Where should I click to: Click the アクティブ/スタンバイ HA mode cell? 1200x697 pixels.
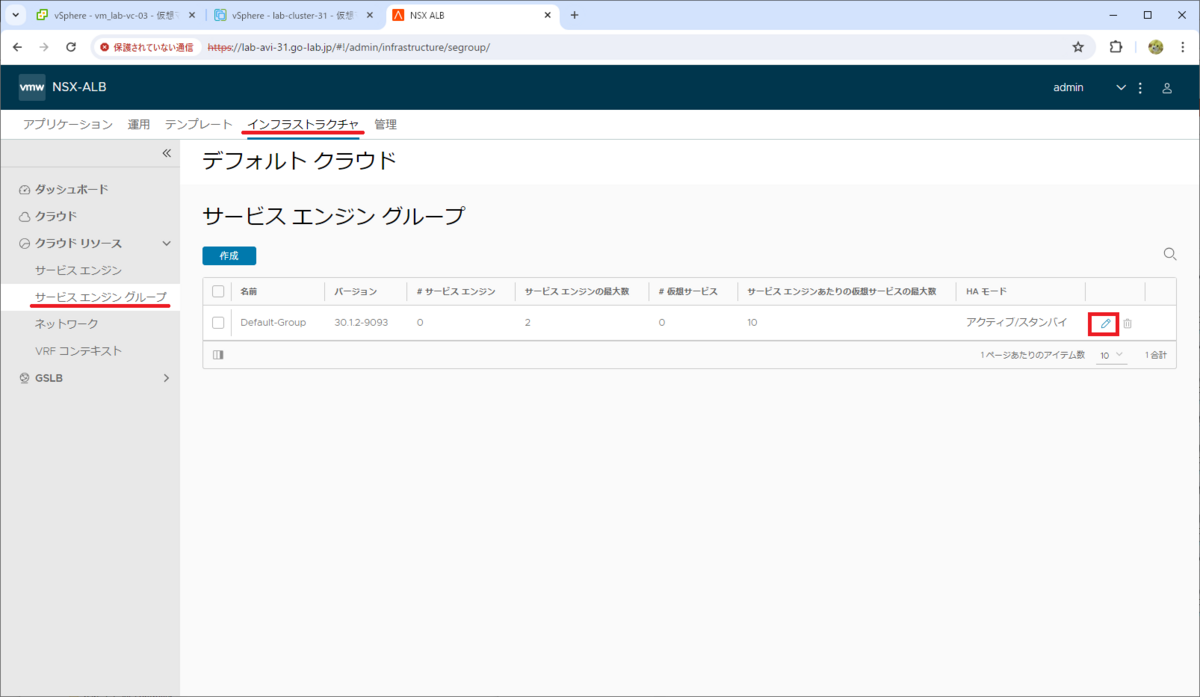pos(1017,323)
